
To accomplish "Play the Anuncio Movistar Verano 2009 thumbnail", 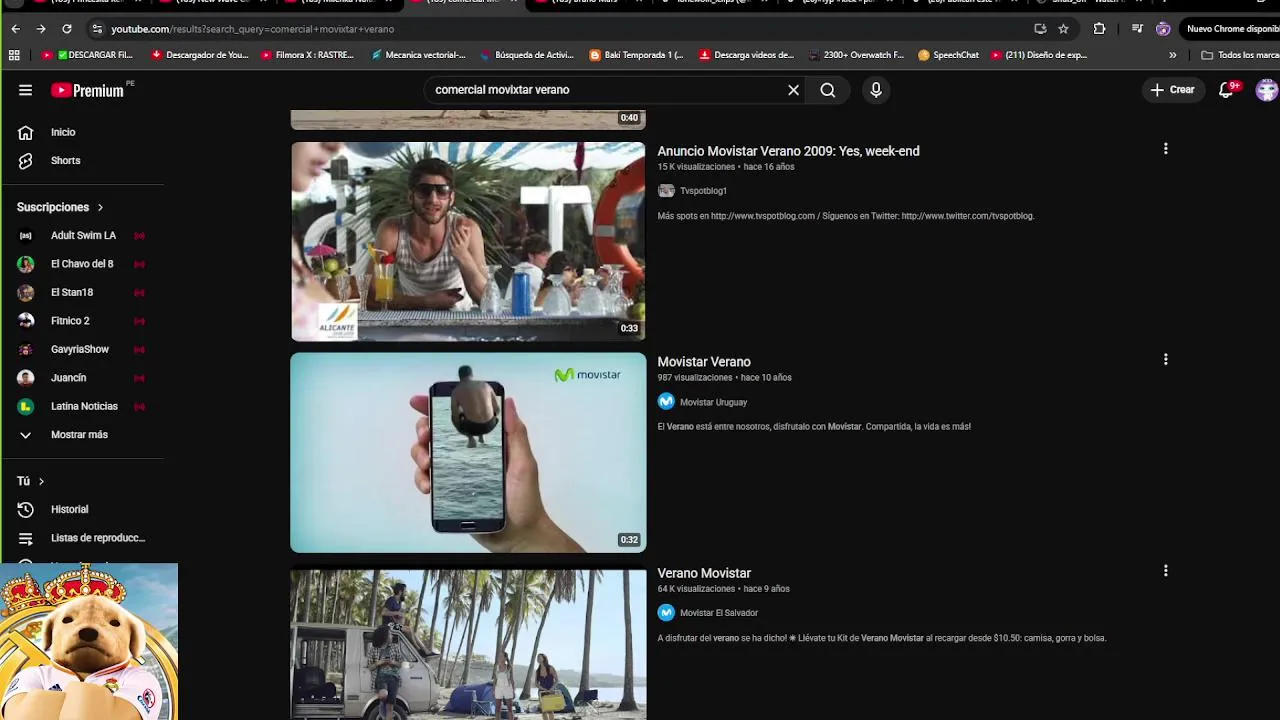I will click(x=468, y=241).
